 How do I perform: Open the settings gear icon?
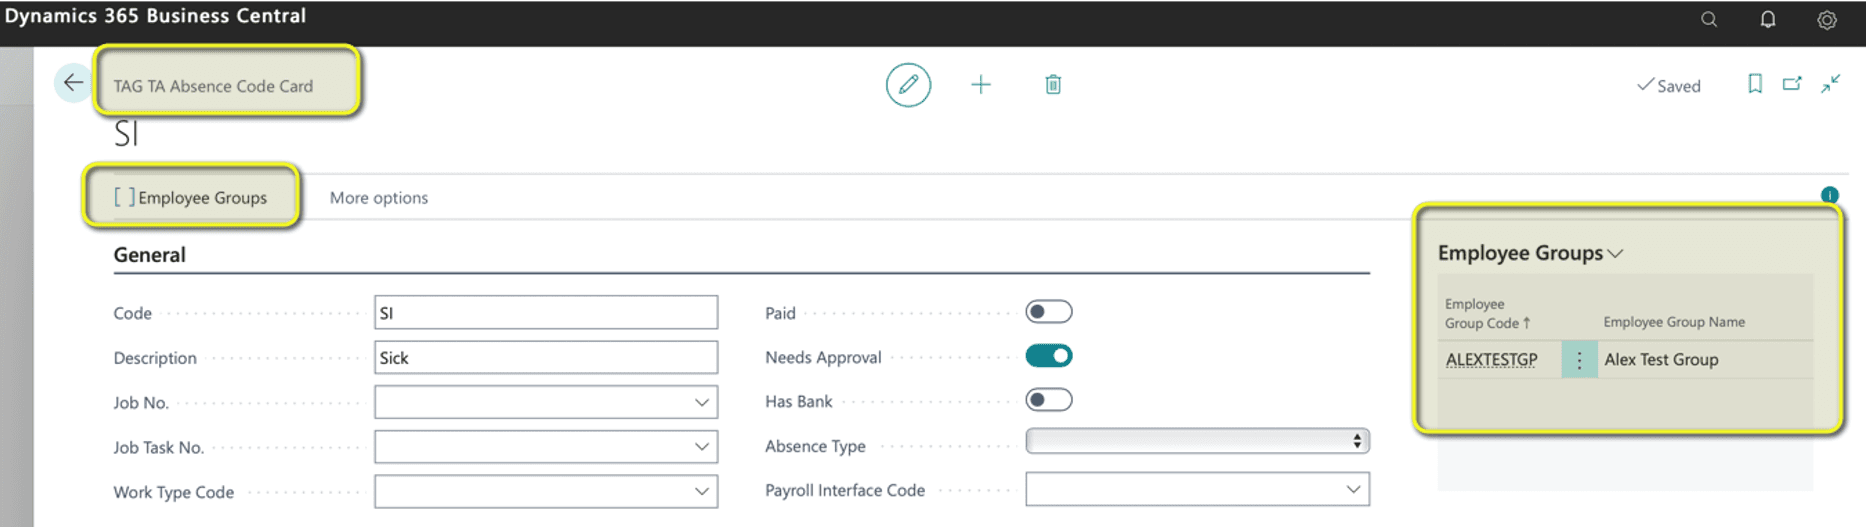[x=1827, y=20]
